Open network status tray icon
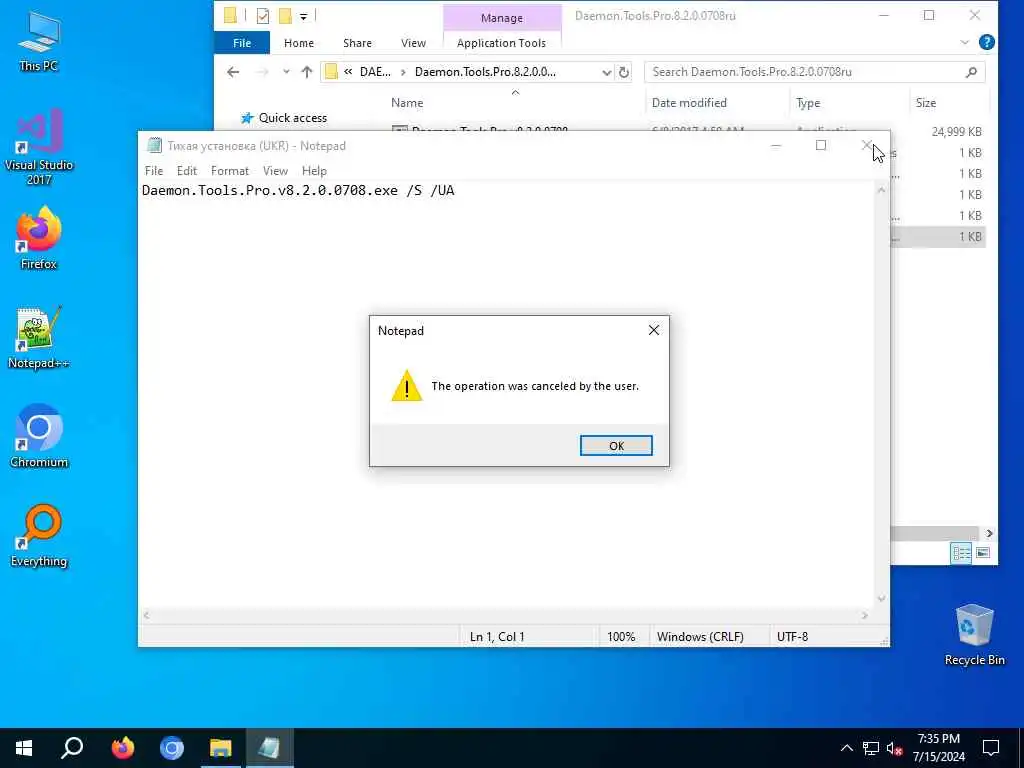The width and height of the screenshot is (1024, 768). click(x=871, y=748)
